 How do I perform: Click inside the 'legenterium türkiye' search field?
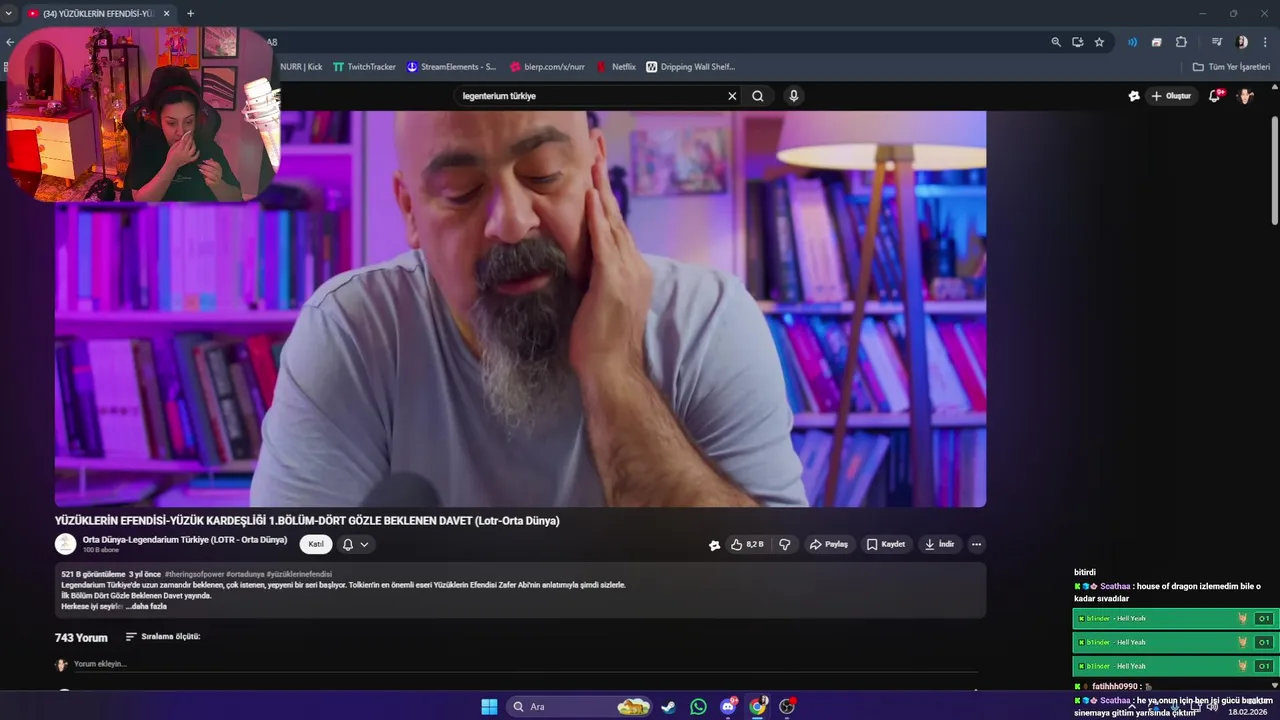590,96
